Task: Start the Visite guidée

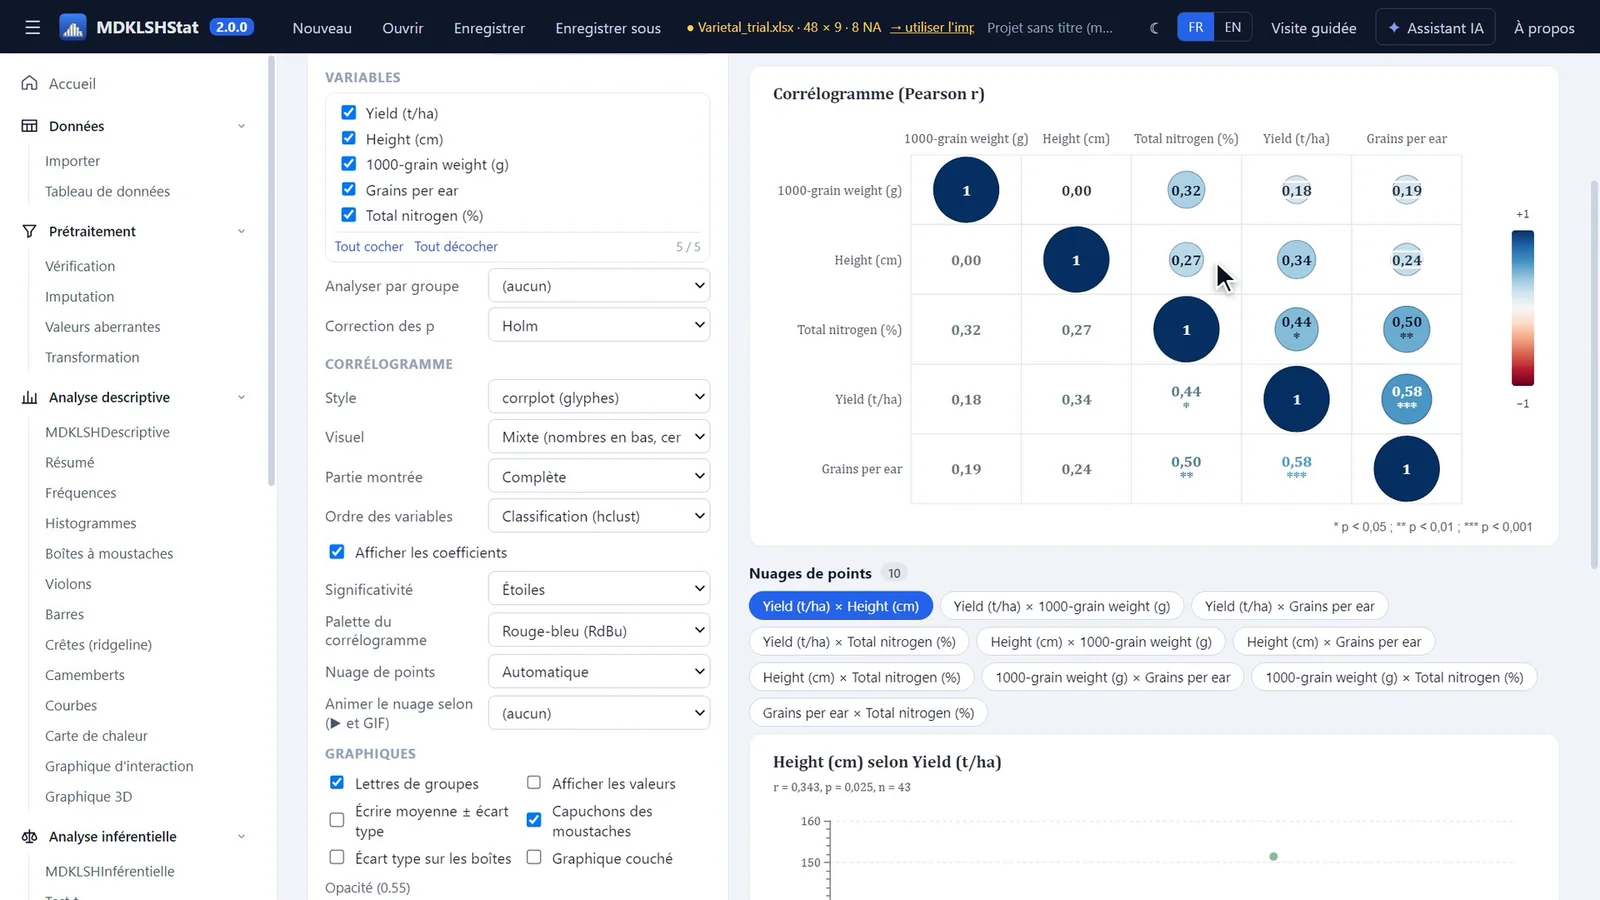Action: [x=1313, y=28]
